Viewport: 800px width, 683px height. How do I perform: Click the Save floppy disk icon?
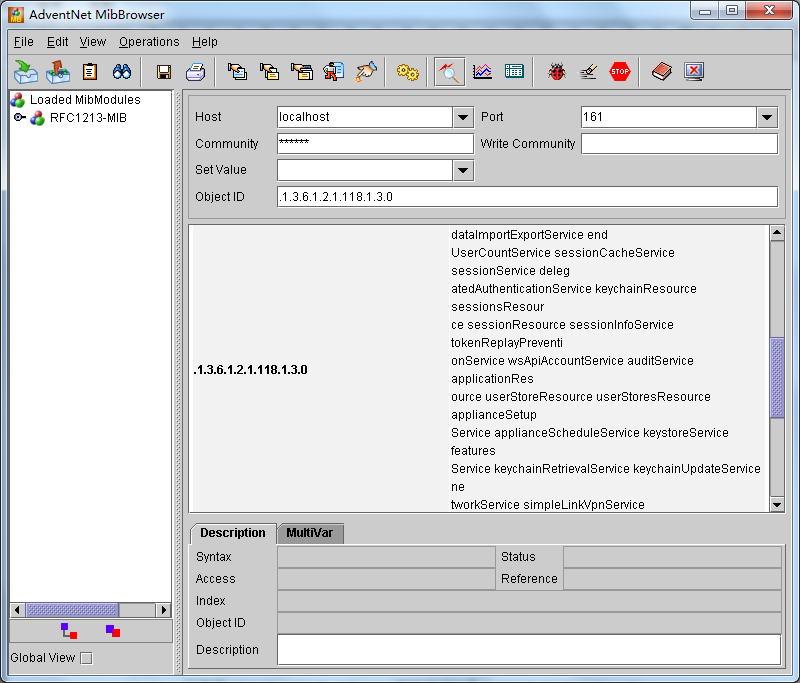pos(164,72)
